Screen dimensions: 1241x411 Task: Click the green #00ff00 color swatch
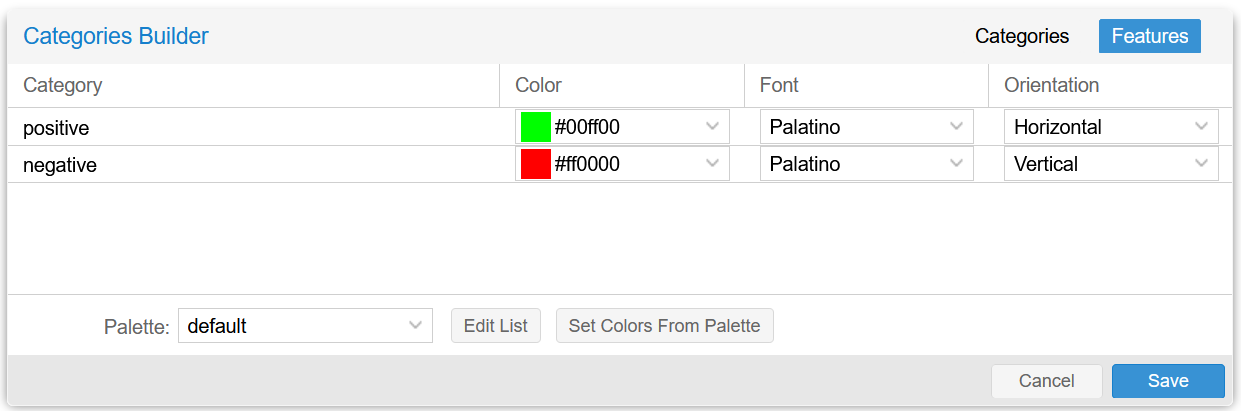point(536,127)
